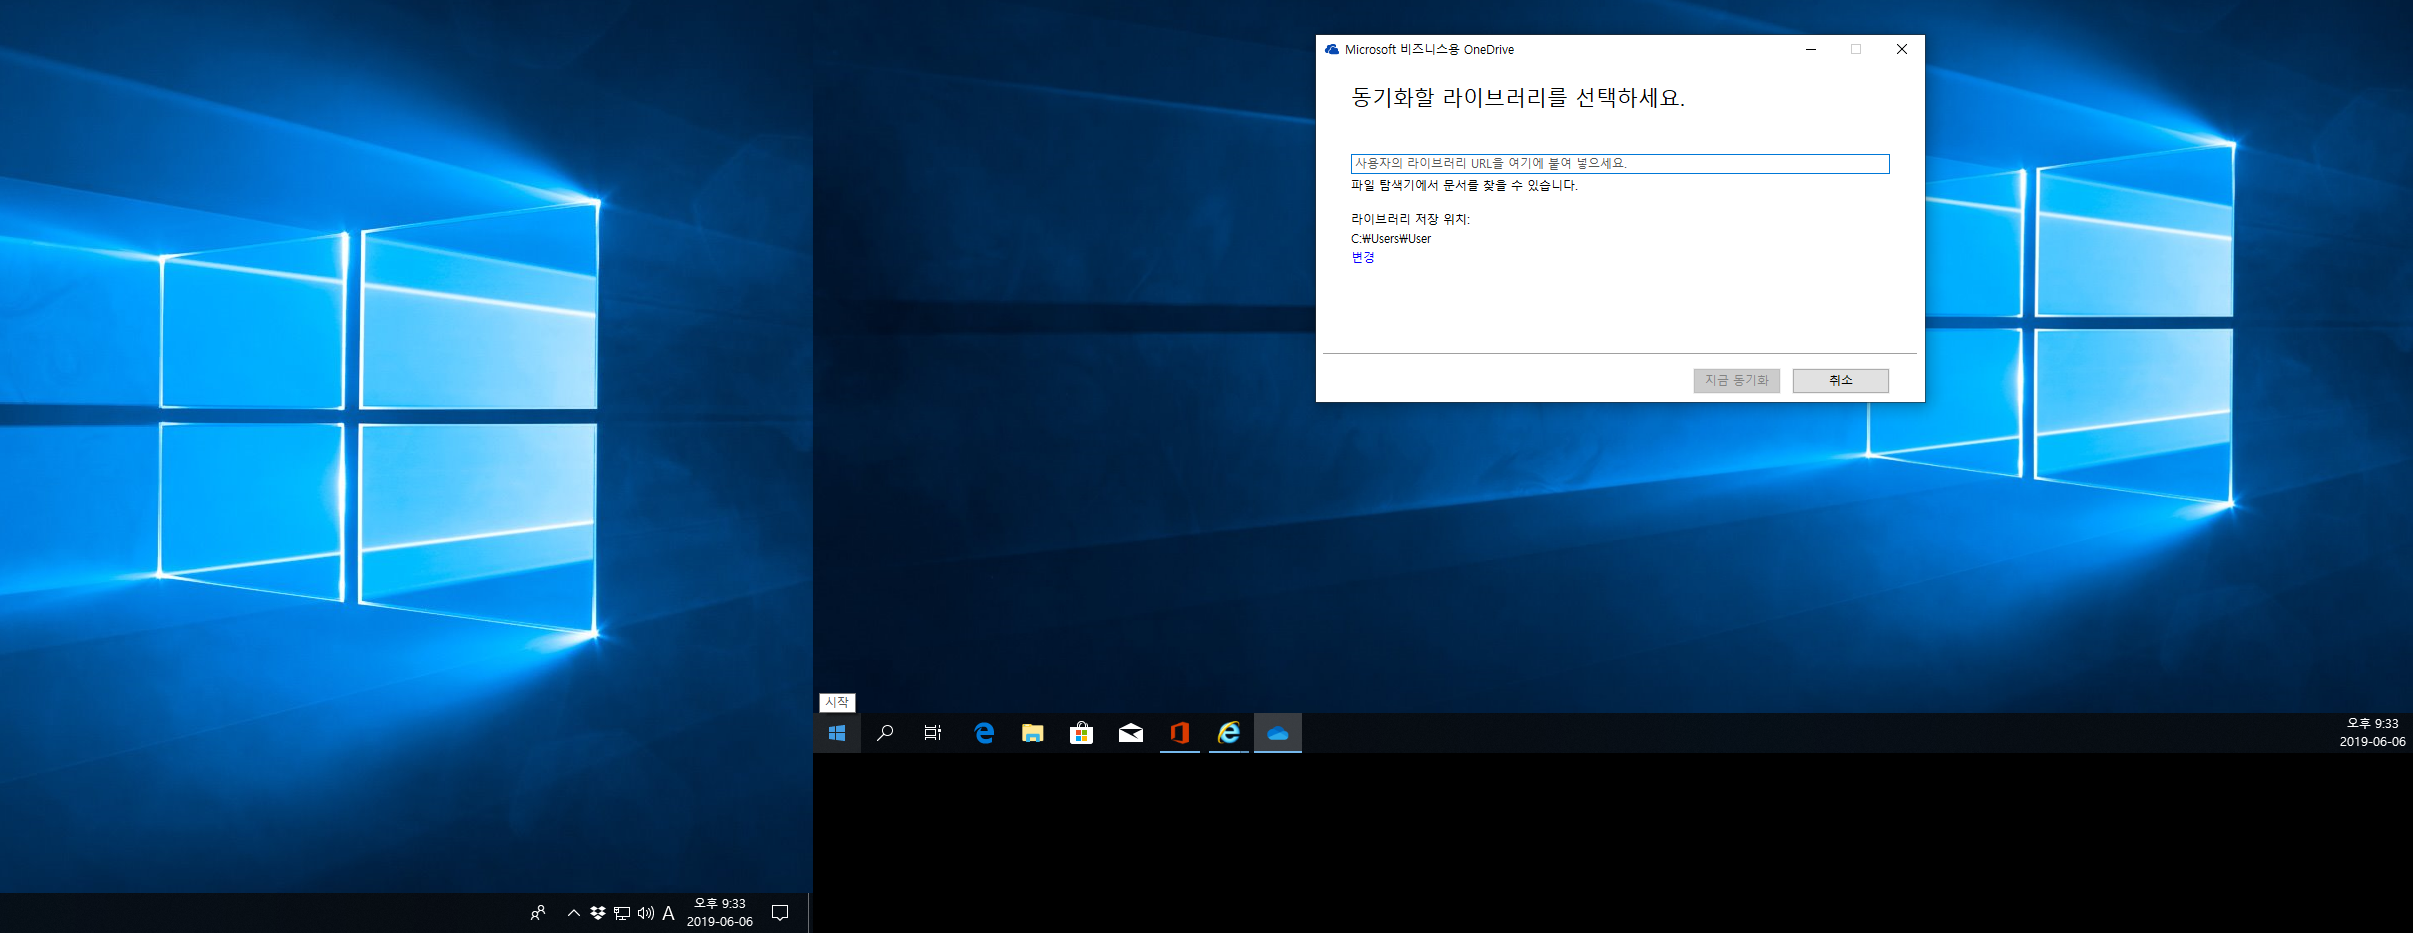Image resolution: width=2413 pixels, height=933 pixels.
Task: Open the People tray icon
Action: coord(538,913)
